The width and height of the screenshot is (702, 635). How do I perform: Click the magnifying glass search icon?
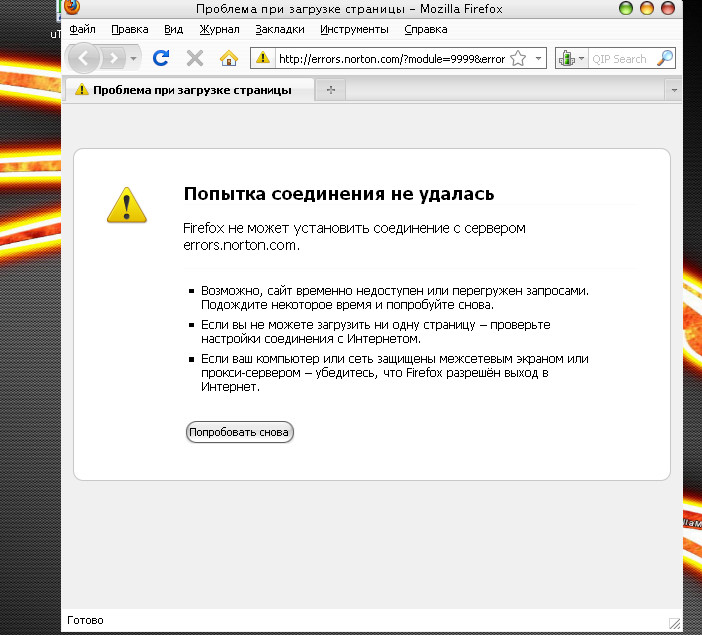tap(665, 58)
